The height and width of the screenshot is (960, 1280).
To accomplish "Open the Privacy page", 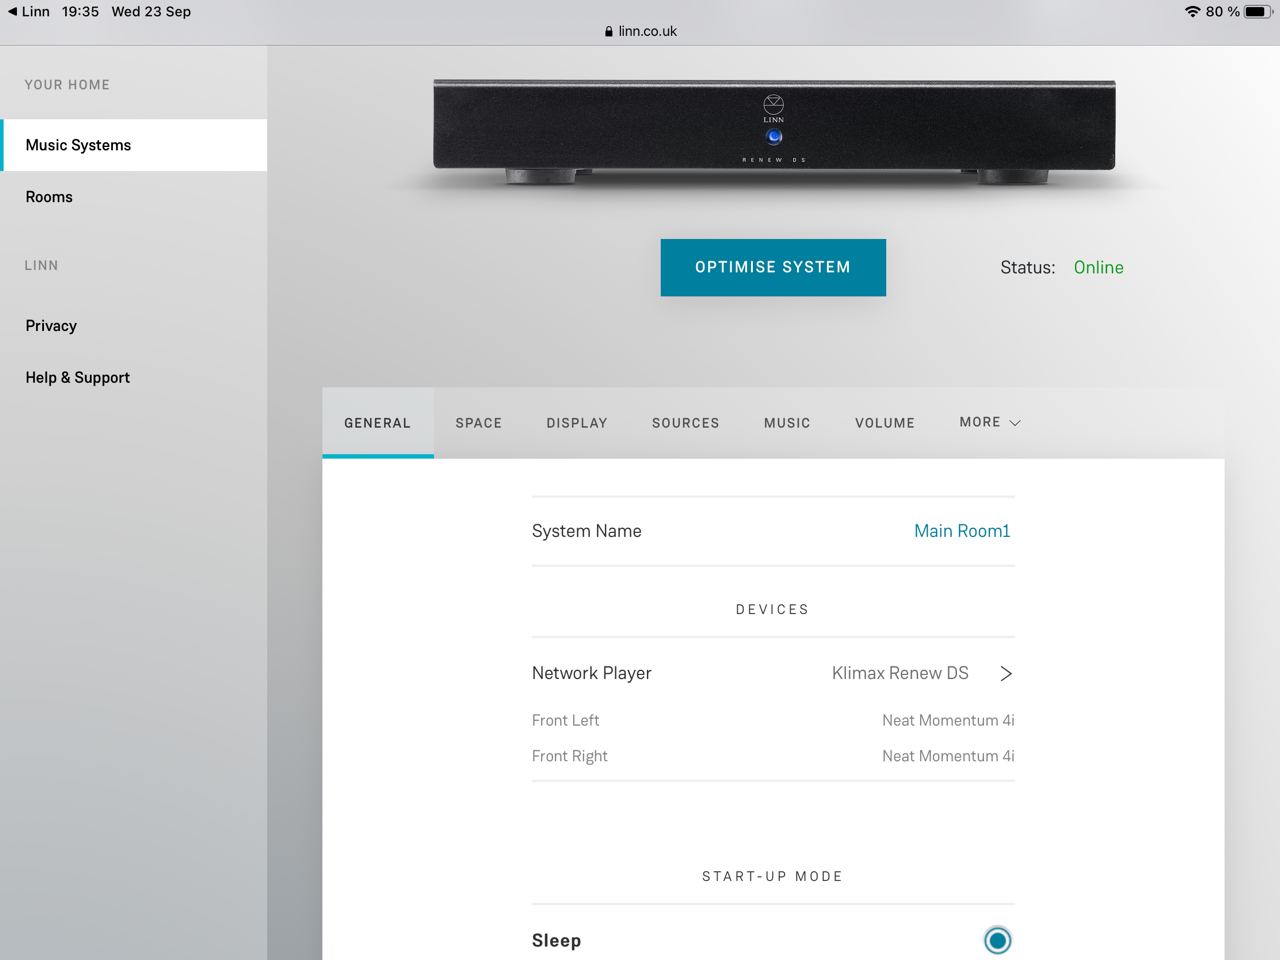I will (x=51, y=326).
